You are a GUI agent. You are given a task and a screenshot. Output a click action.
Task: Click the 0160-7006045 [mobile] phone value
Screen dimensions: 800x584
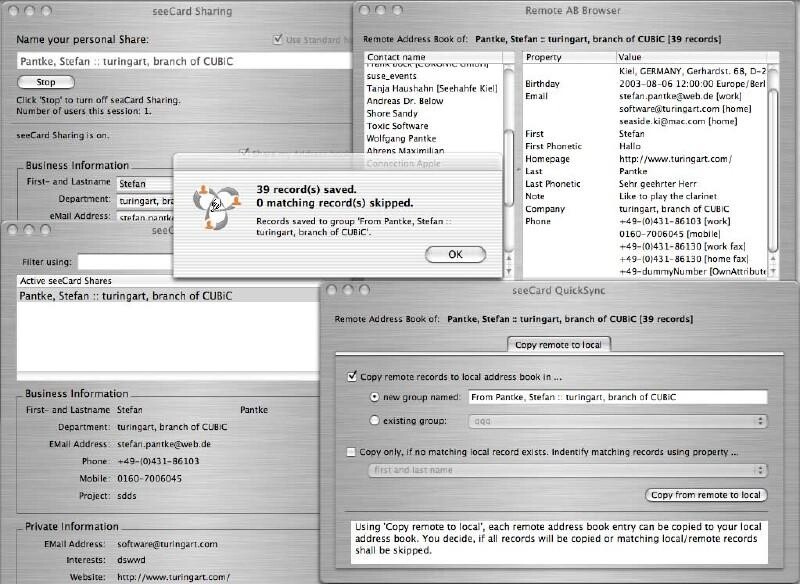[x=669, y=234]
